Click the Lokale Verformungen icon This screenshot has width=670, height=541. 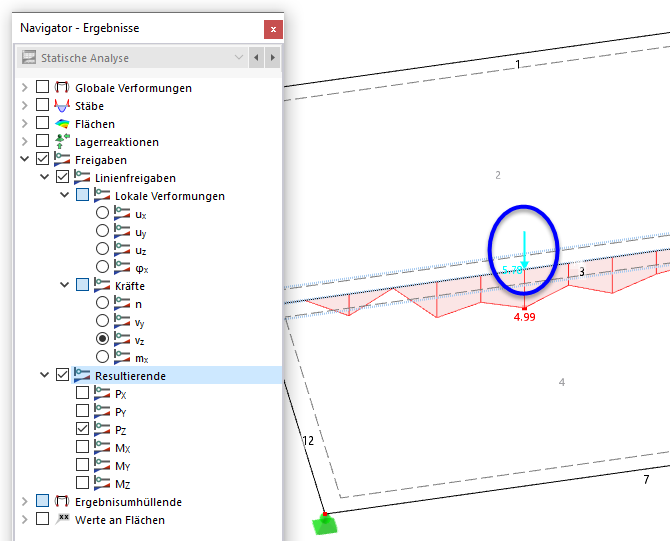pyautogui.click(x=102, y=195)
